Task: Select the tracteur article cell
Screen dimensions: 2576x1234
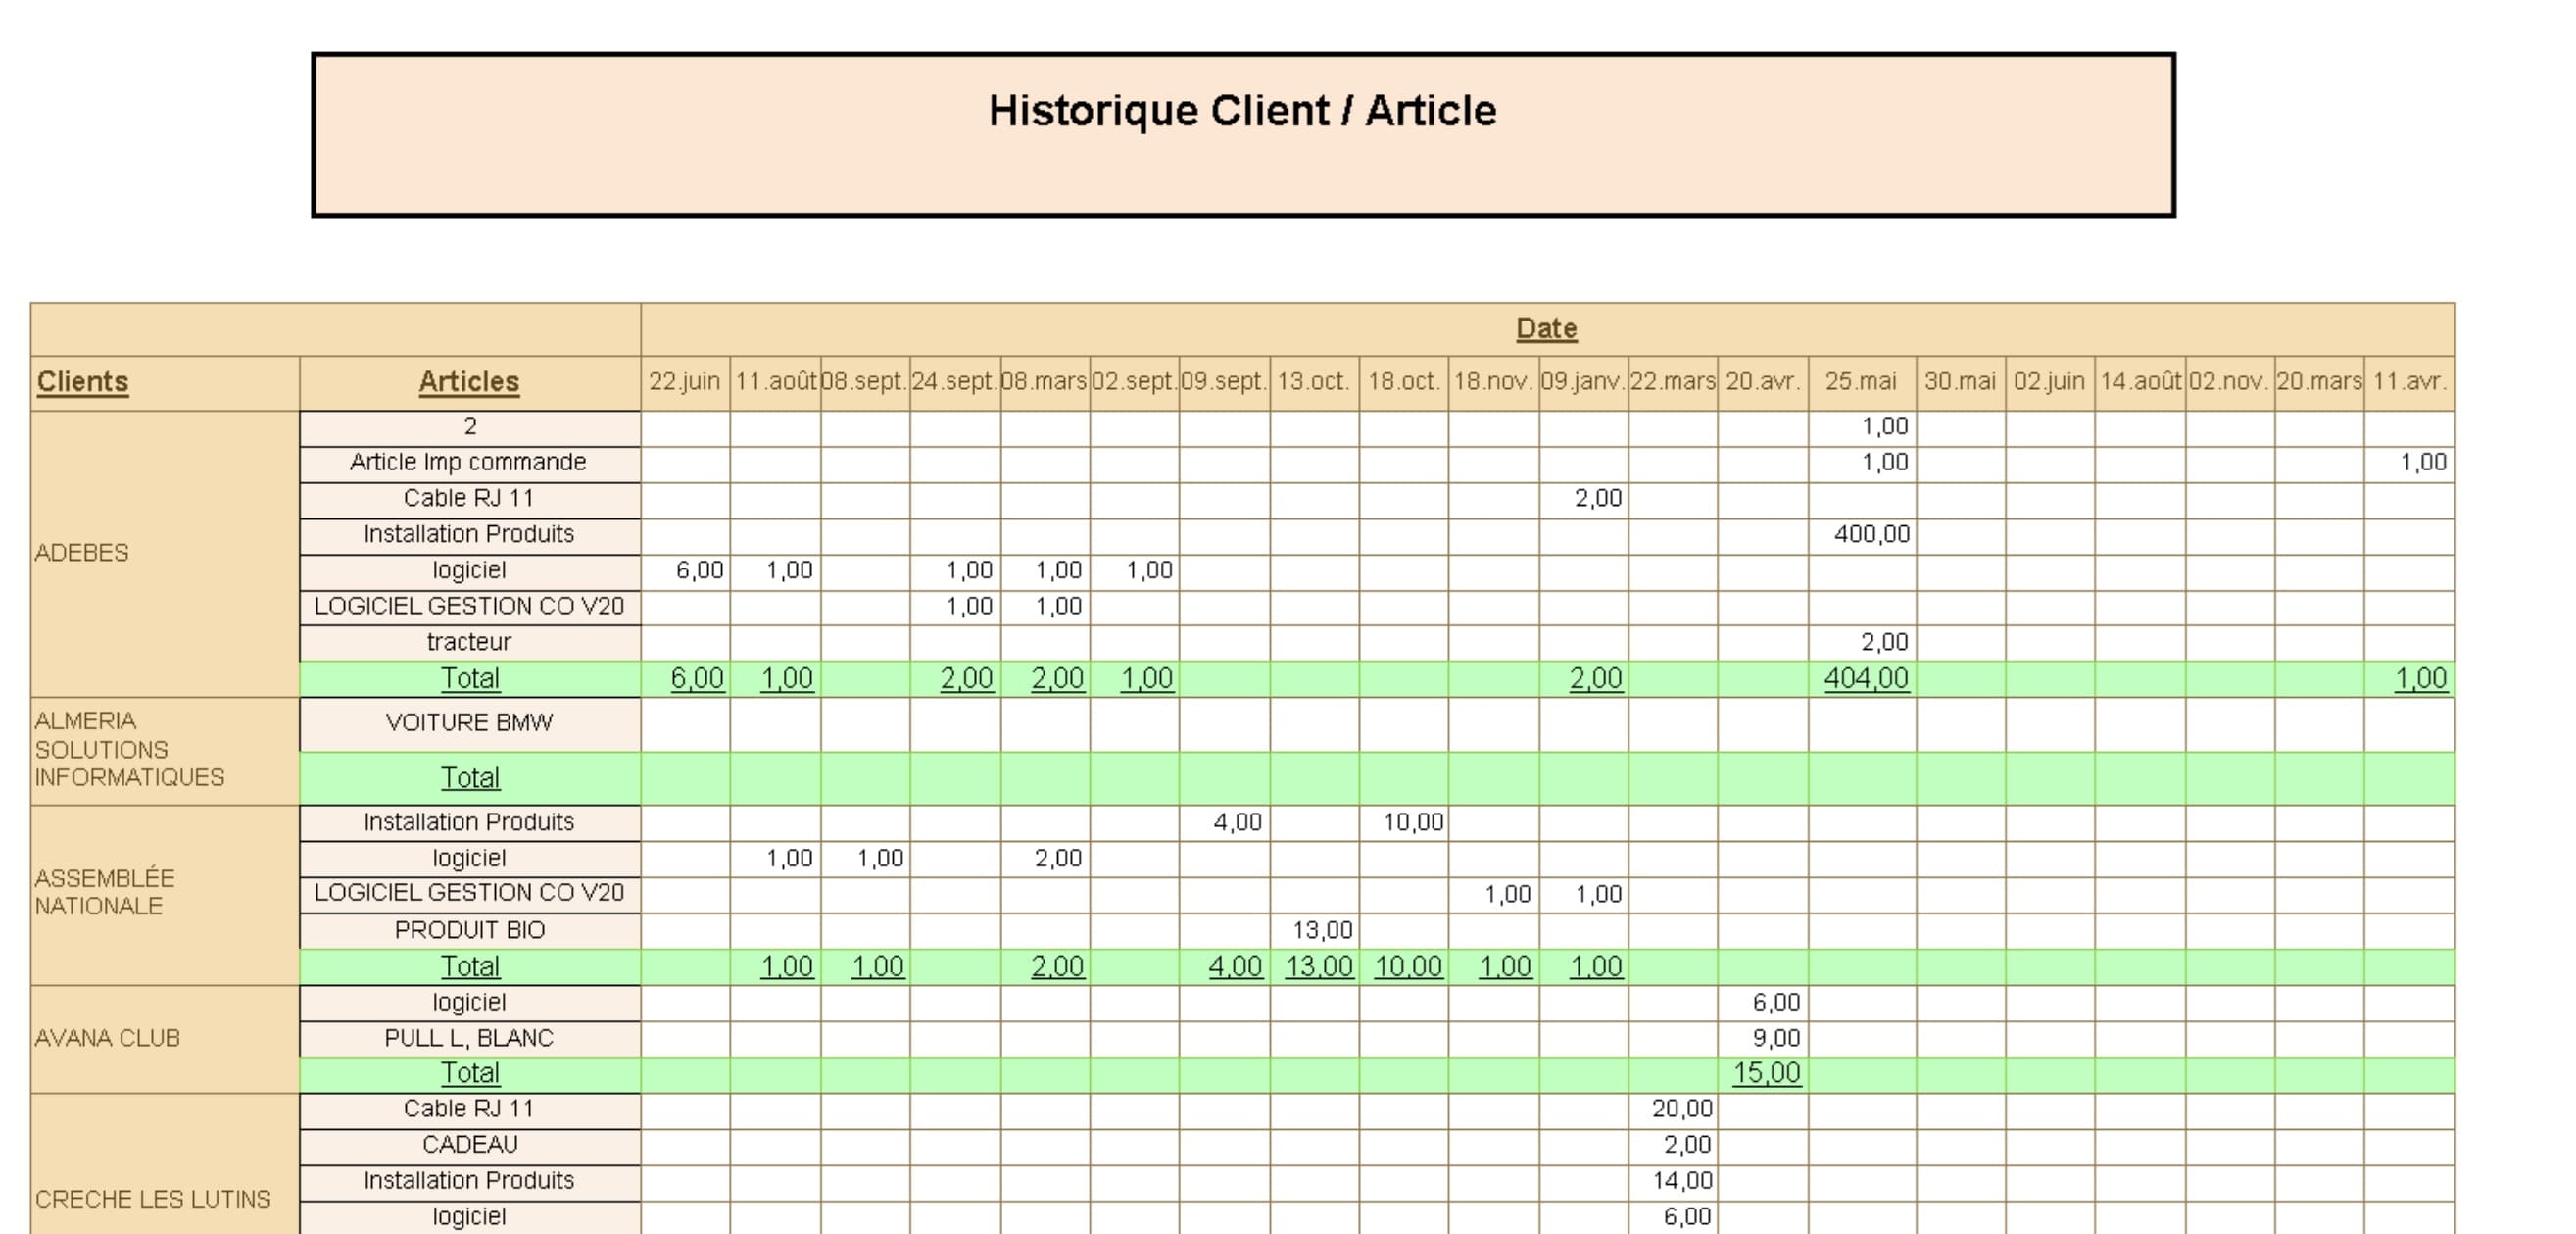Action: [x=470, y=642]
